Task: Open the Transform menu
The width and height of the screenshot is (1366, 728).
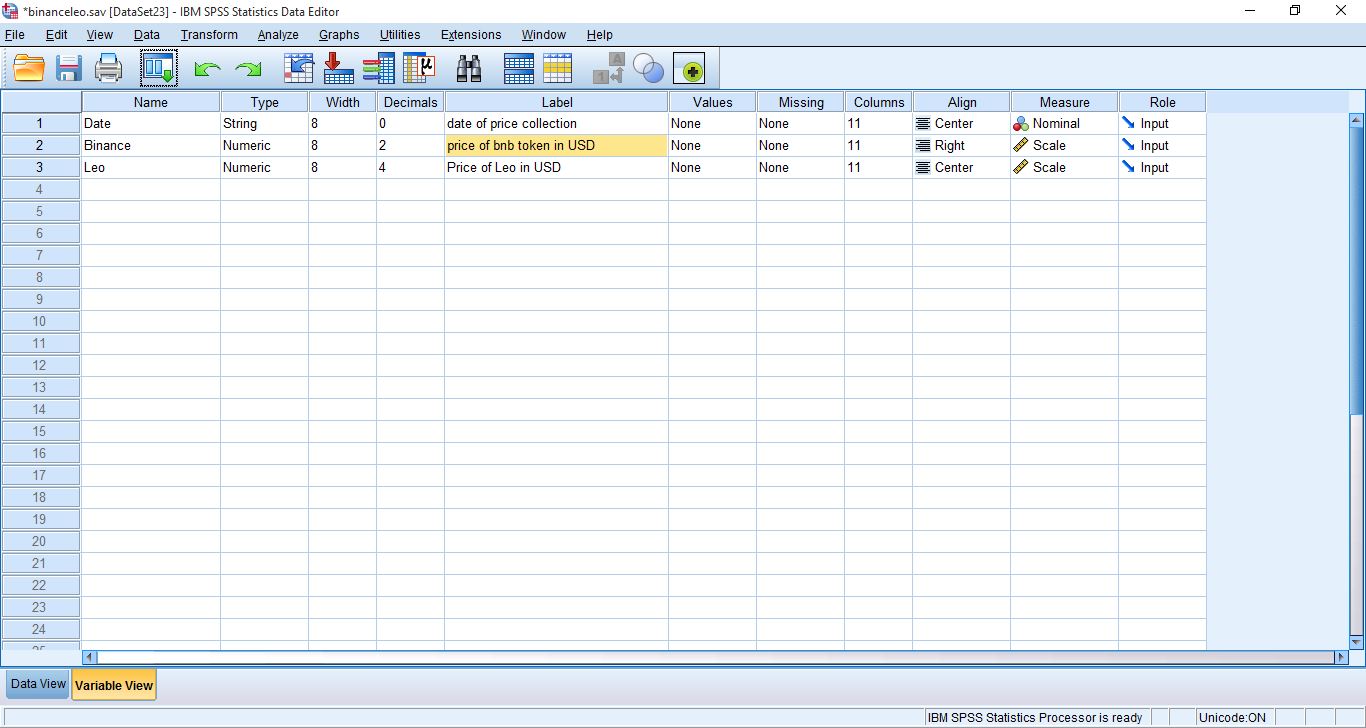Action: tap(209, 35)
